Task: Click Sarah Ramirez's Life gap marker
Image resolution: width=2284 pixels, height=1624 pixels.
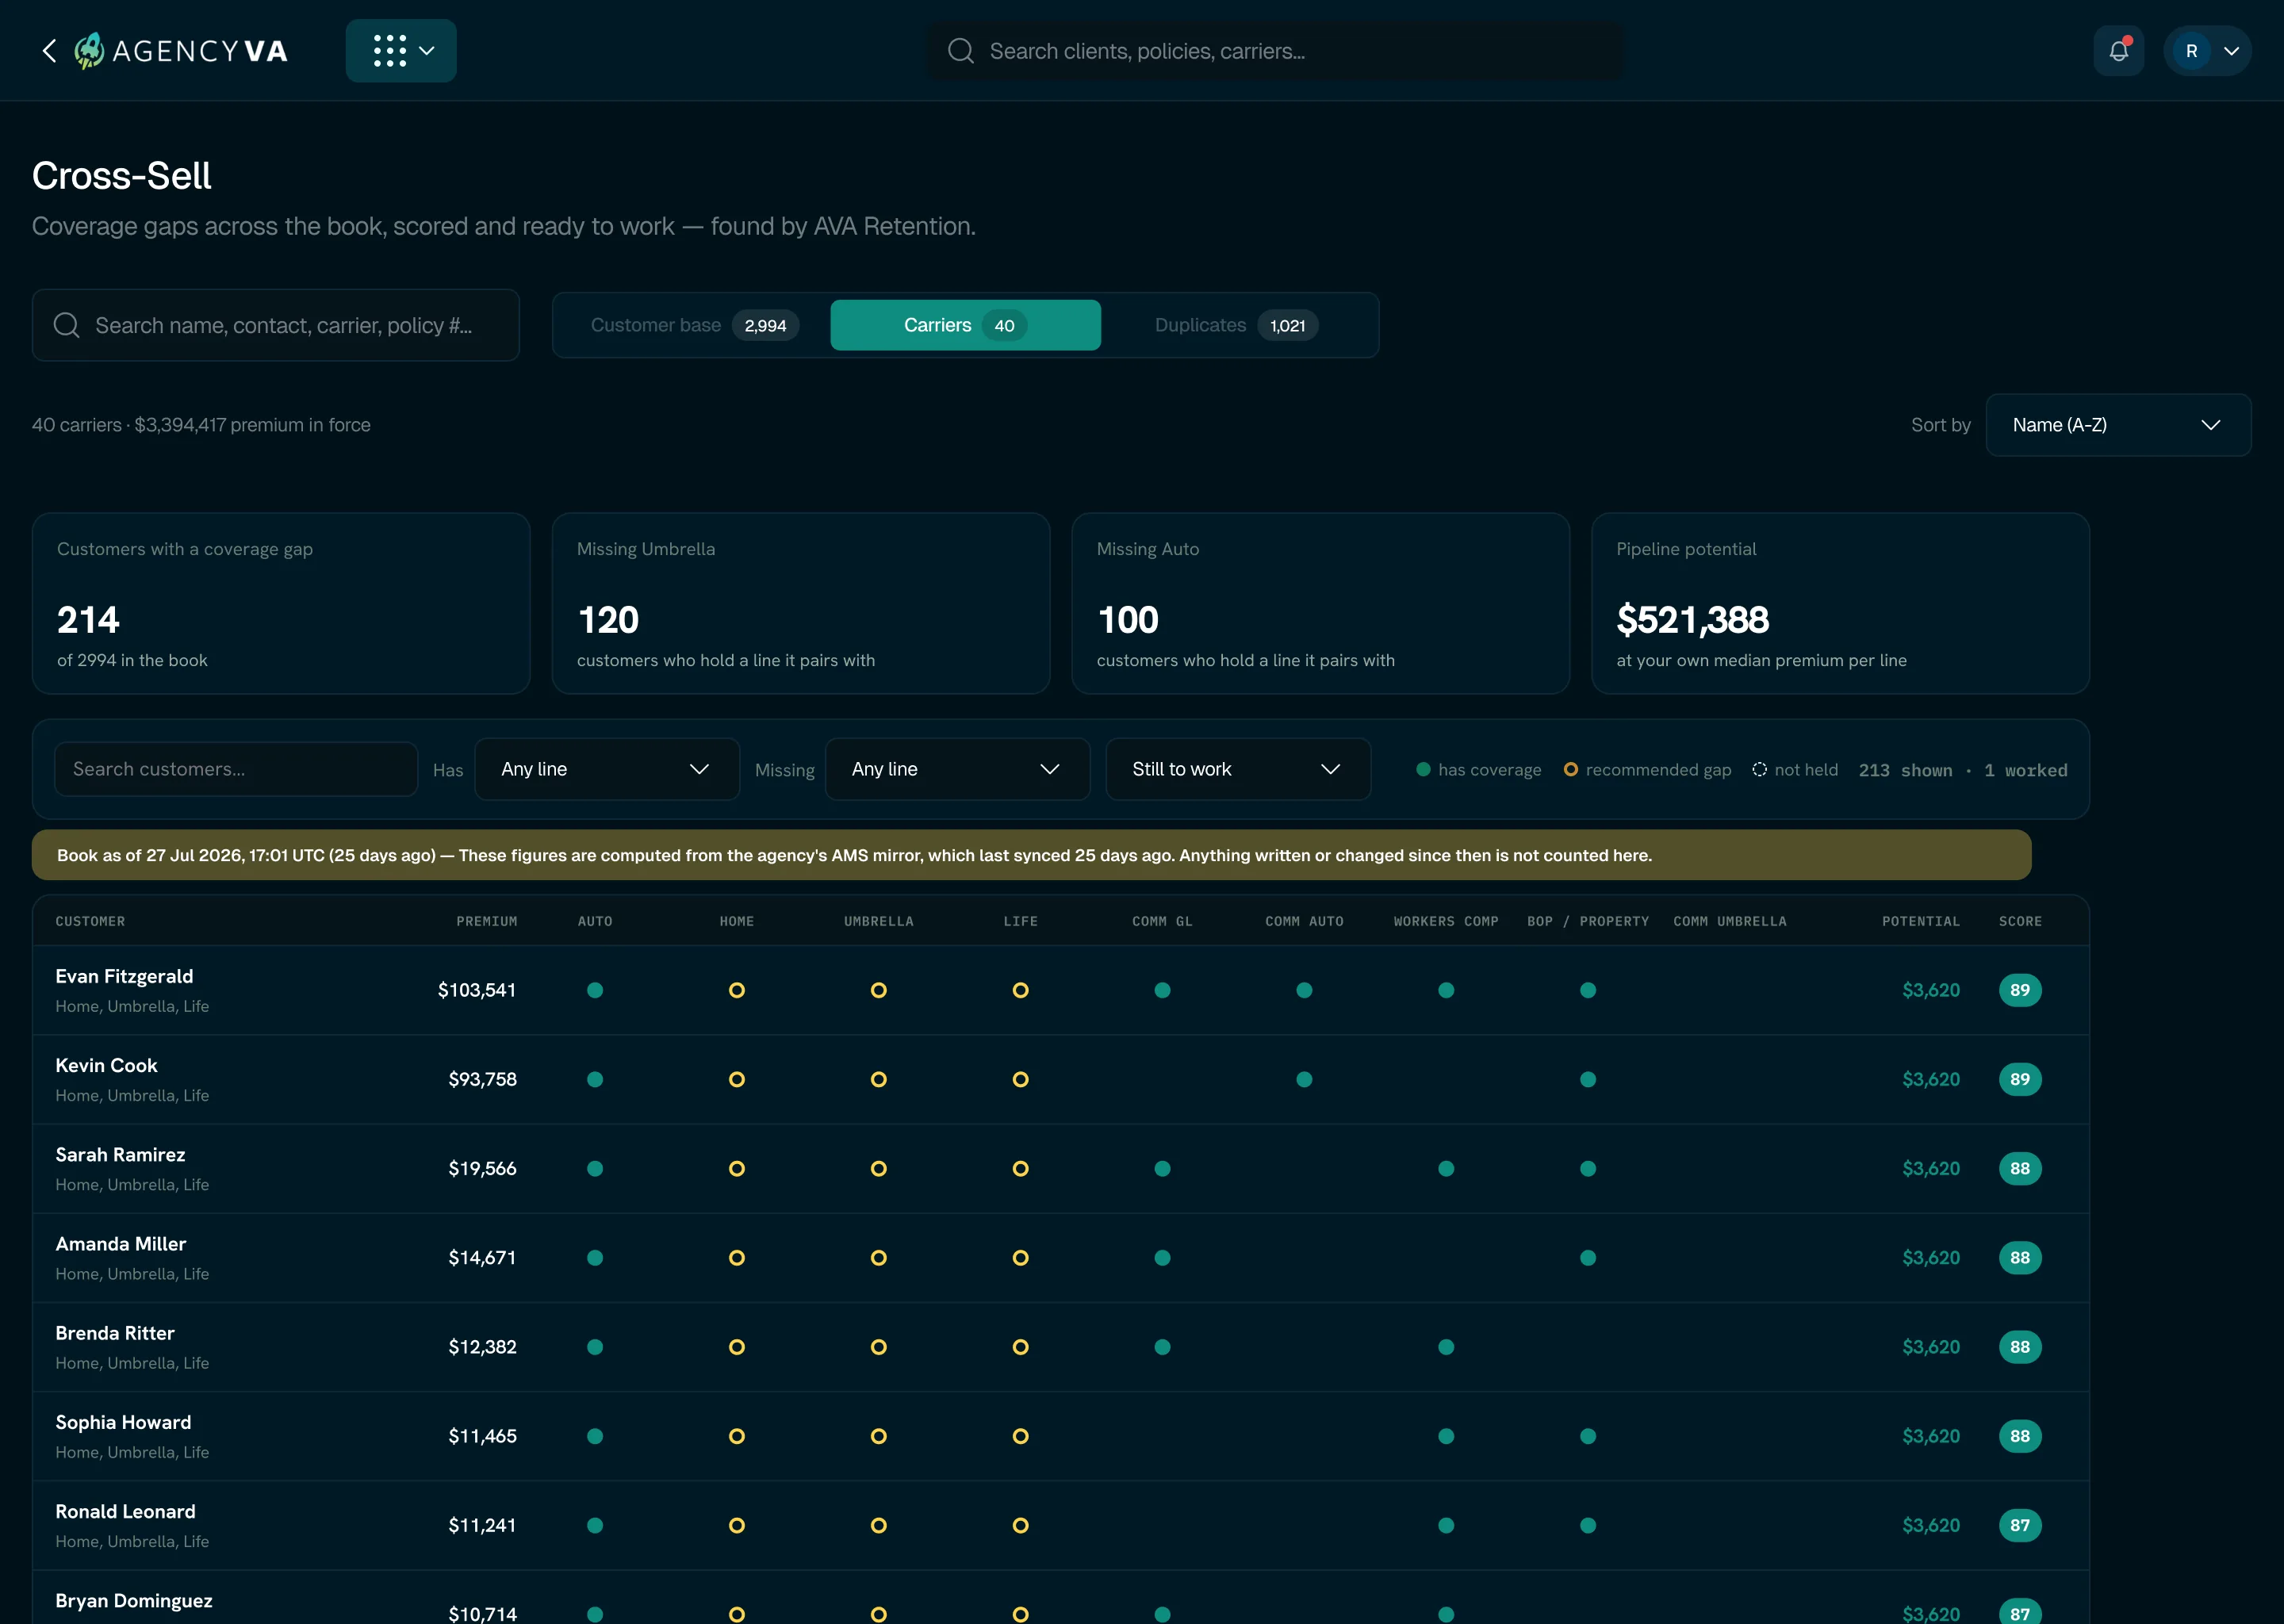Action: pos(1020,1168)
